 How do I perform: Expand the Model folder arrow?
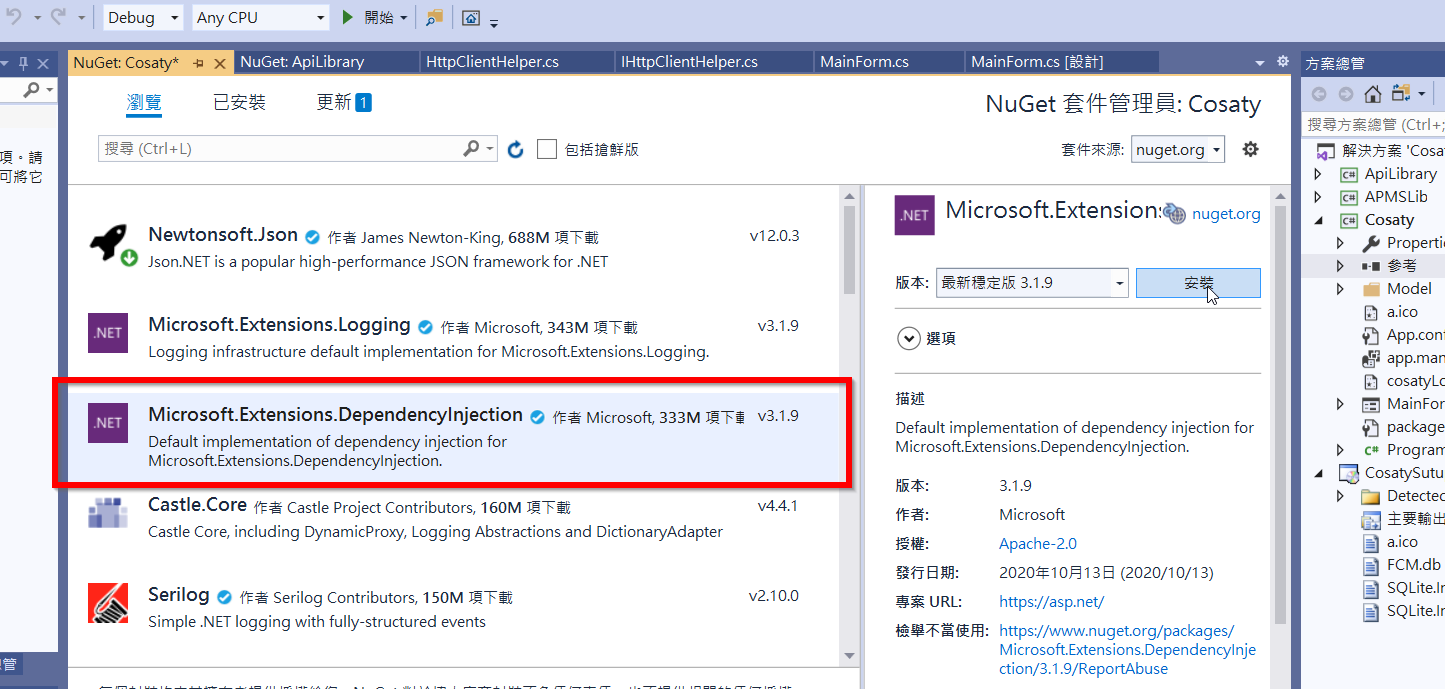(x=1341, y=289)
